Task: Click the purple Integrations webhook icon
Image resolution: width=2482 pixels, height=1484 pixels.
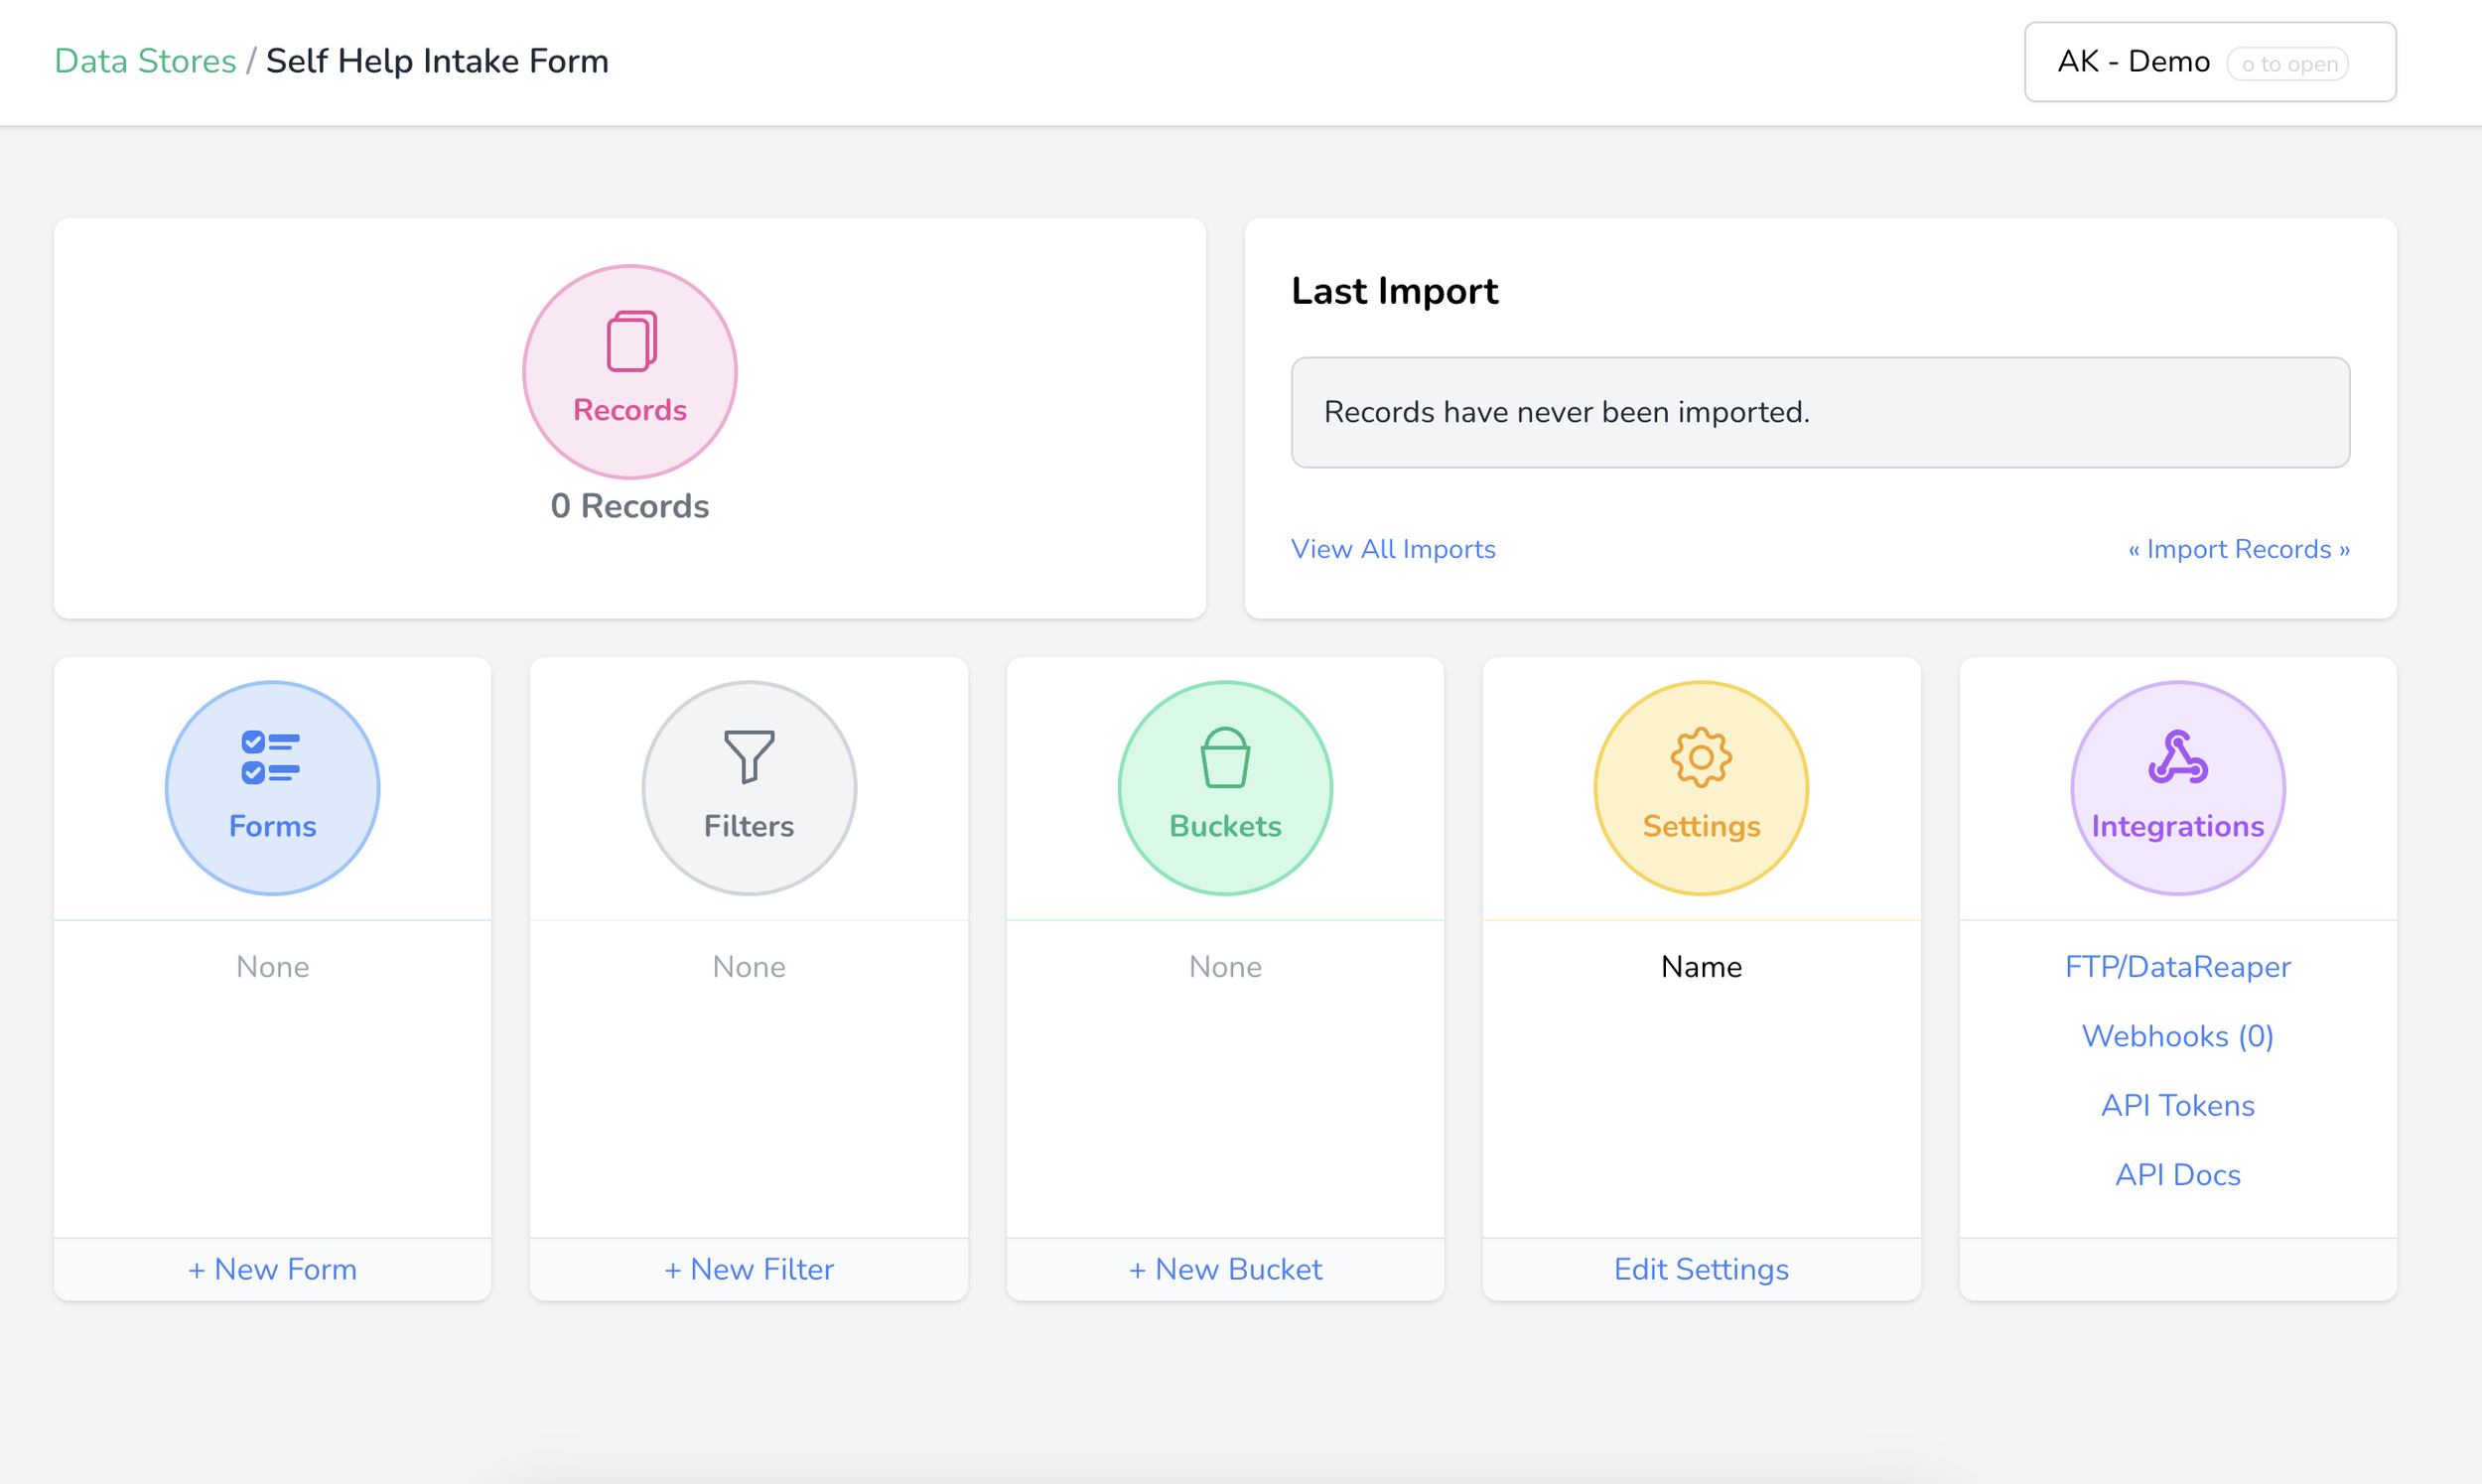Action: pyautogui.click(x=2178, y=787)
